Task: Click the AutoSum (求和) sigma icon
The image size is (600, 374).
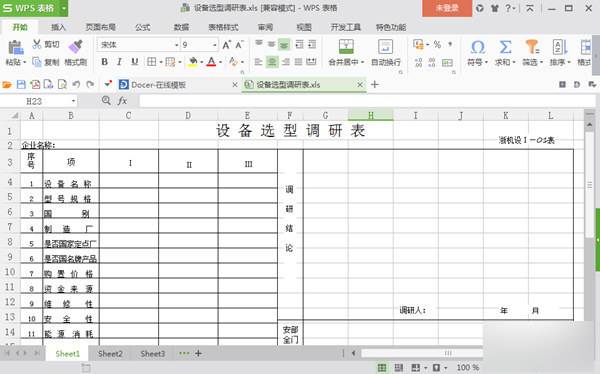Action: 505,47
